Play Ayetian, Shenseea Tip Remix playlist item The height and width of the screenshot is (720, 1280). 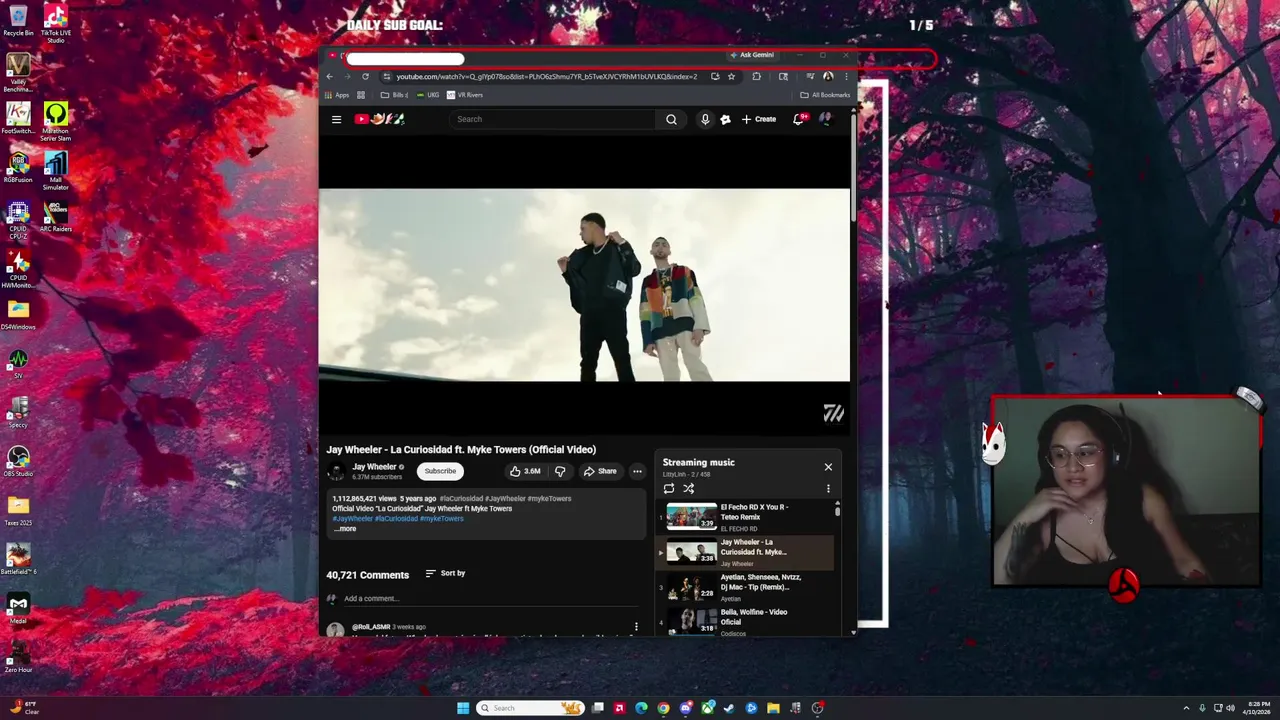coord(745,587)
